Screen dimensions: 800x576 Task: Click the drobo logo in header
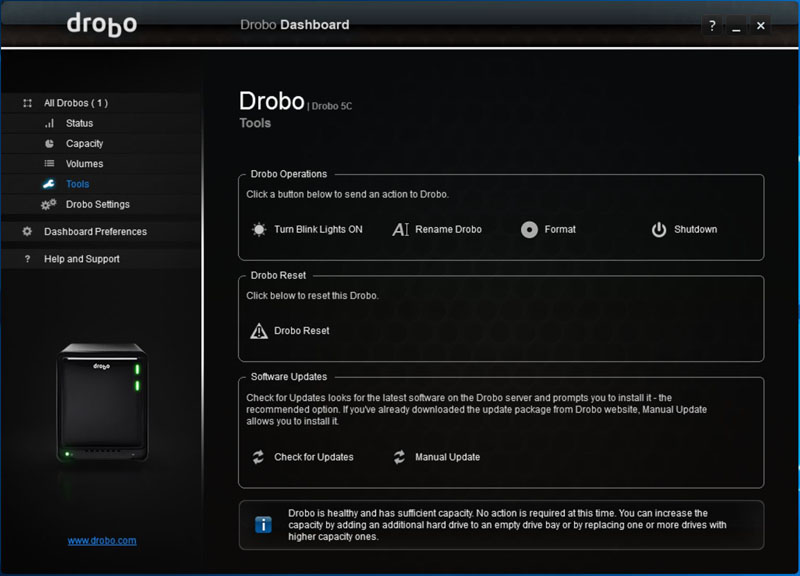(102, 24)
